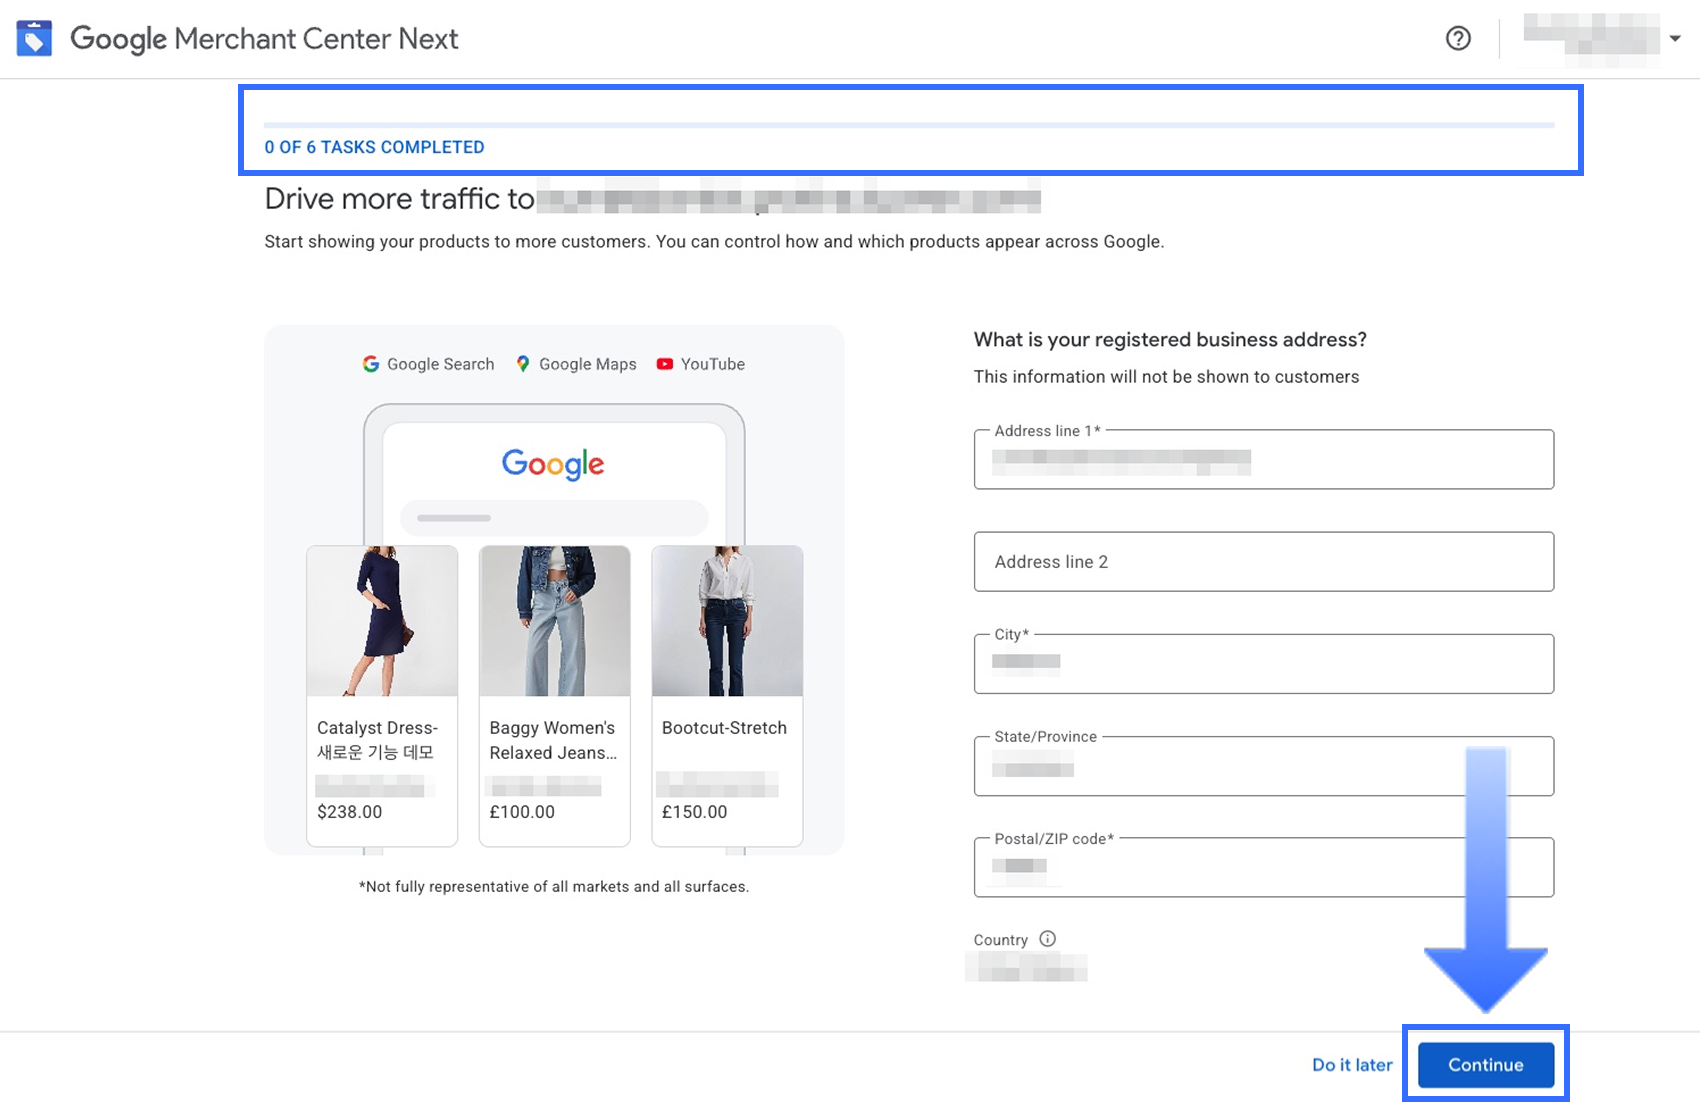Click the Country label
The width and height of the screenshot is (1700, 1102).
coord(1000,940)
